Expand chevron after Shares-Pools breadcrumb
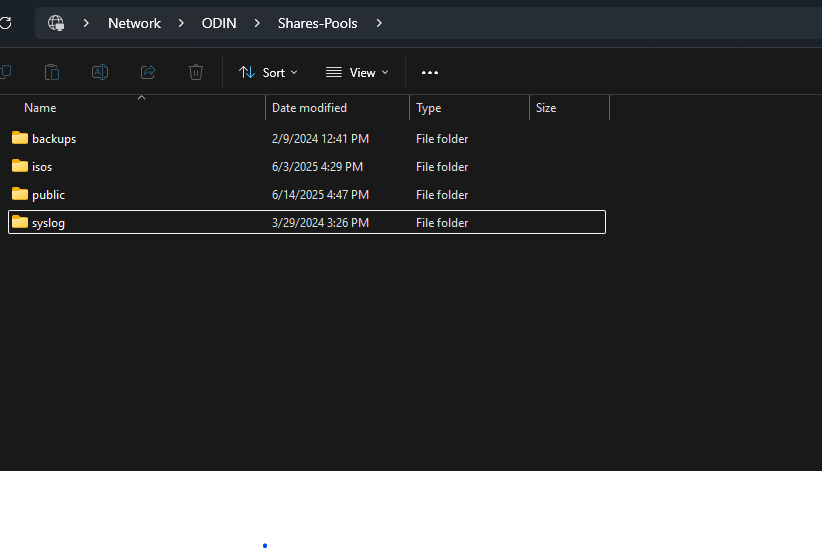 click(x=379, y=23)
